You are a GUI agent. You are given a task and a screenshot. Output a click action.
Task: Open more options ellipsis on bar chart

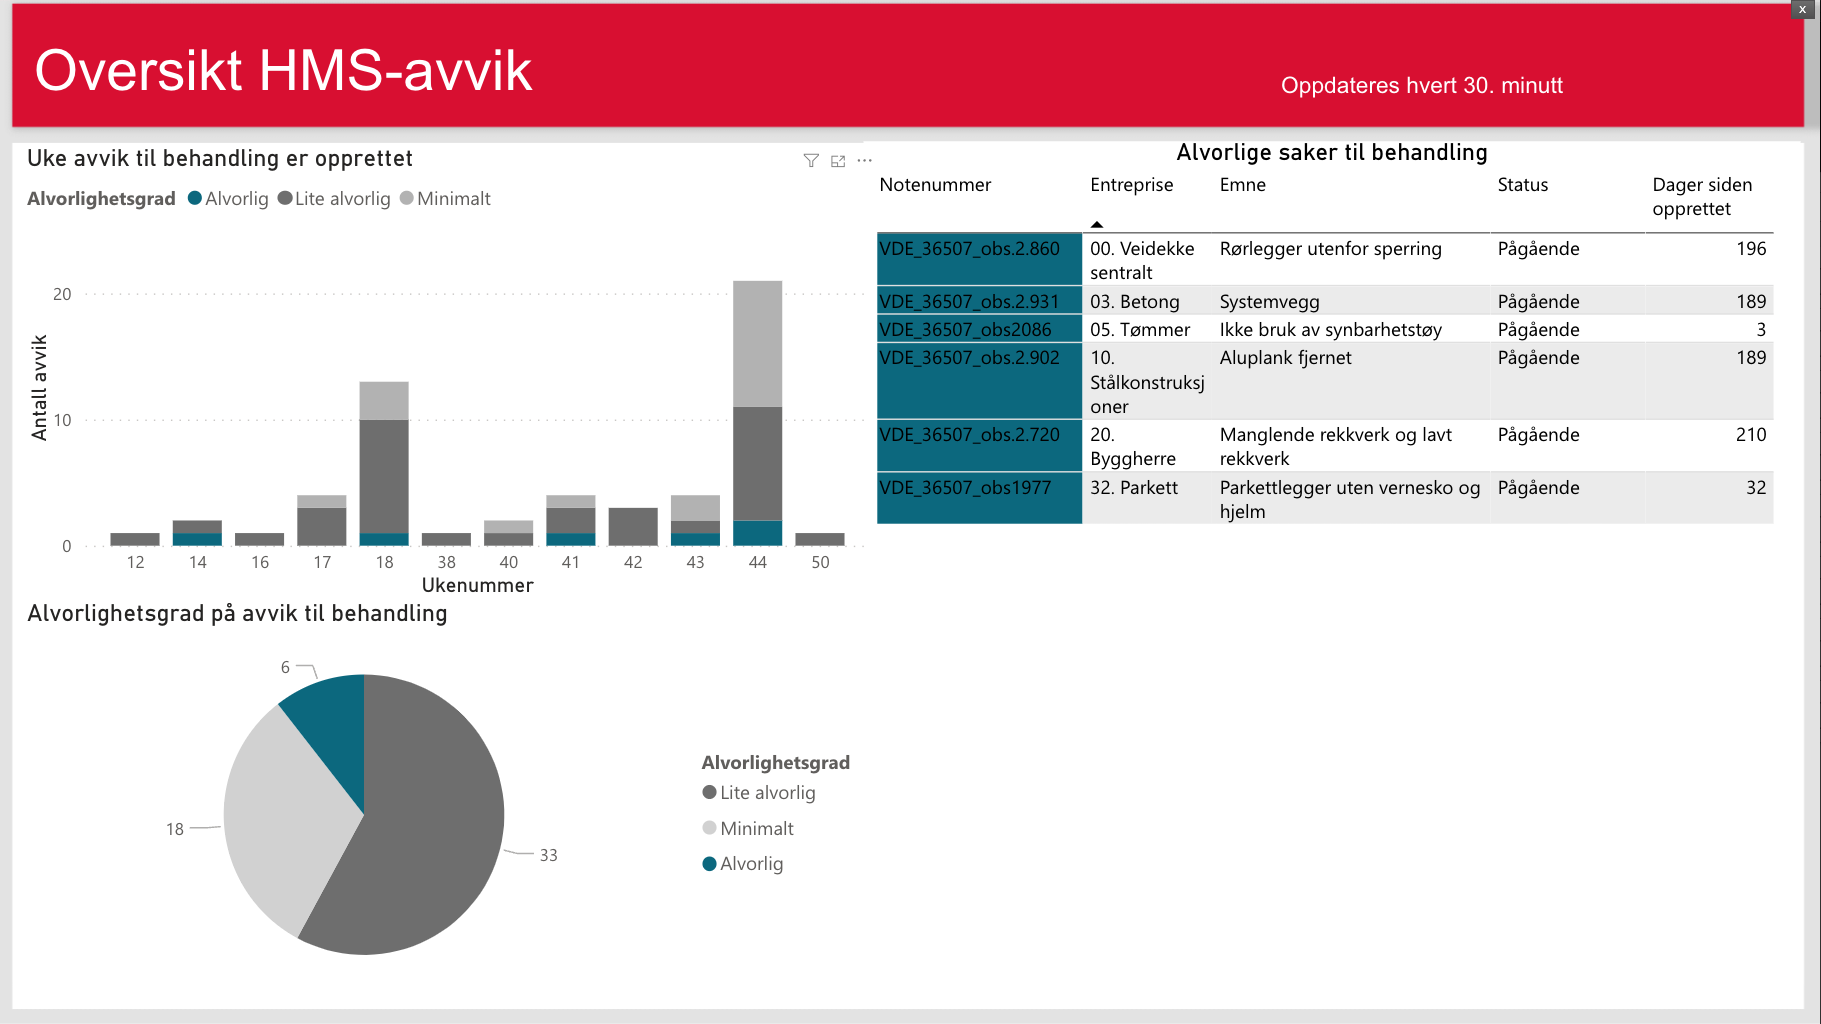tap(865, 160)
